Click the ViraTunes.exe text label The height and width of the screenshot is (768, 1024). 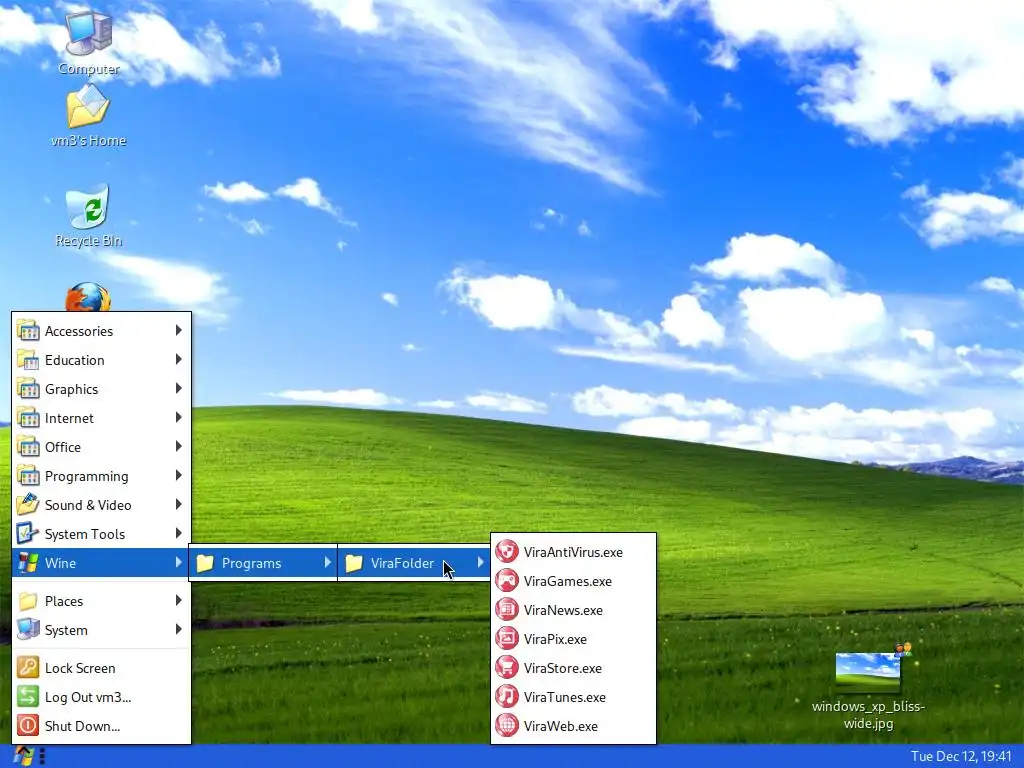[564, 697]
